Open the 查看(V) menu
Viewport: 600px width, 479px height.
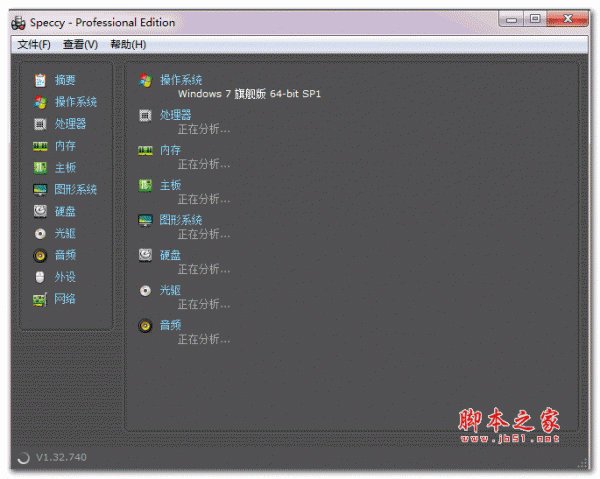[x=80, y=44]
